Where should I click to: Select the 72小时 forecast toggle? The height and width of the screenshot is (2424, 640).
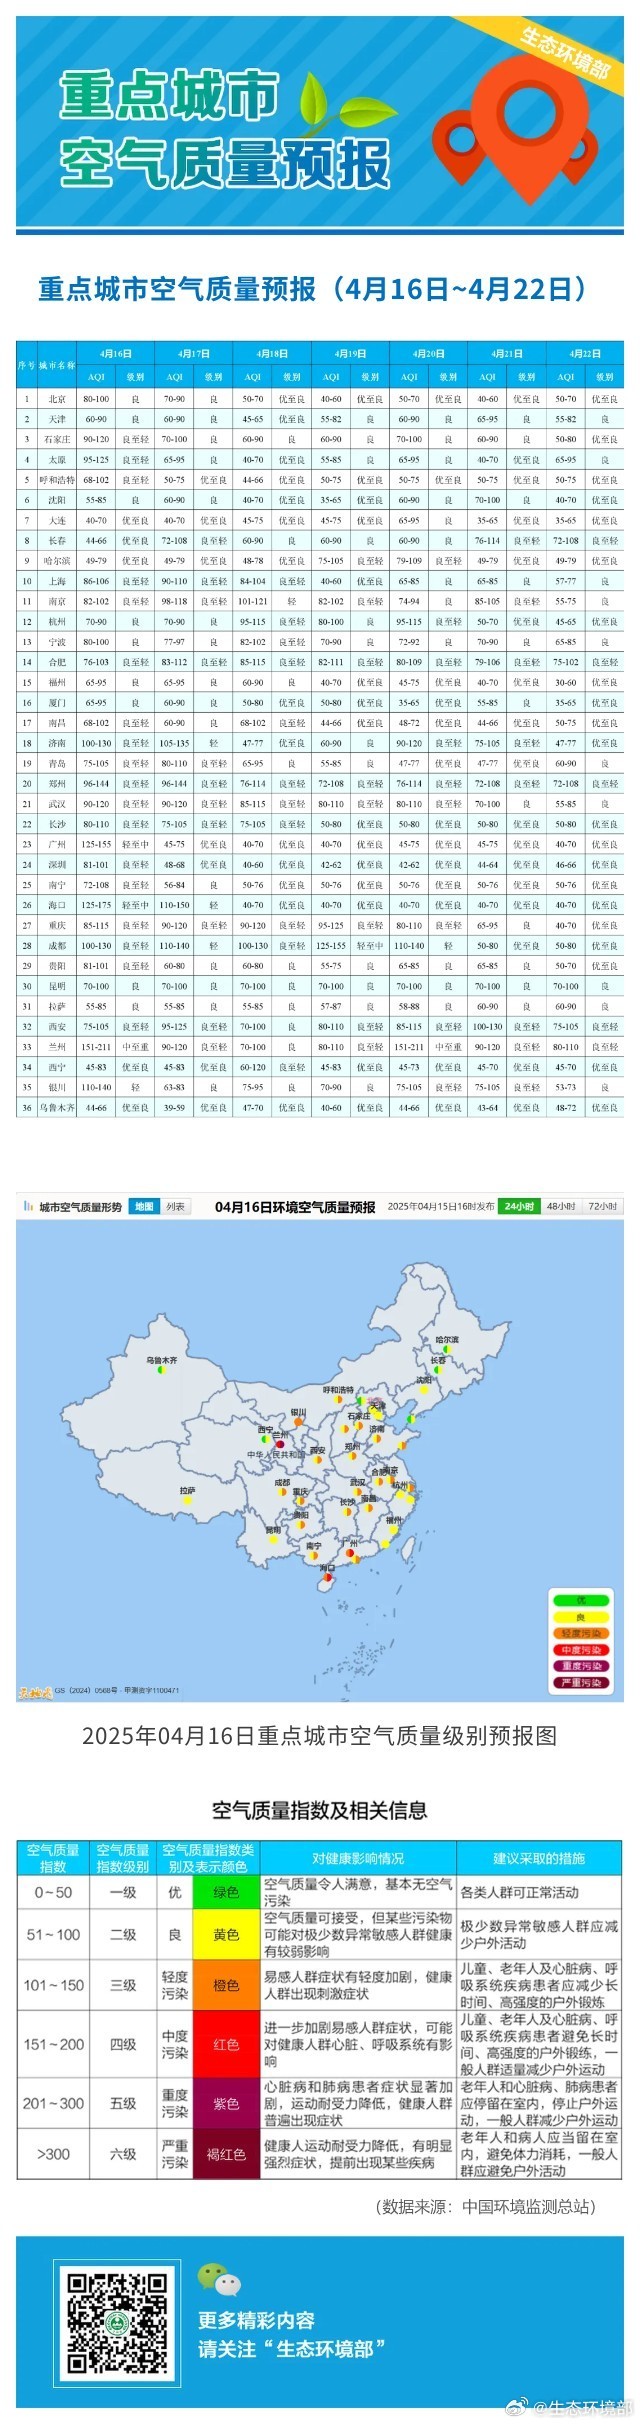[602, 1206]
